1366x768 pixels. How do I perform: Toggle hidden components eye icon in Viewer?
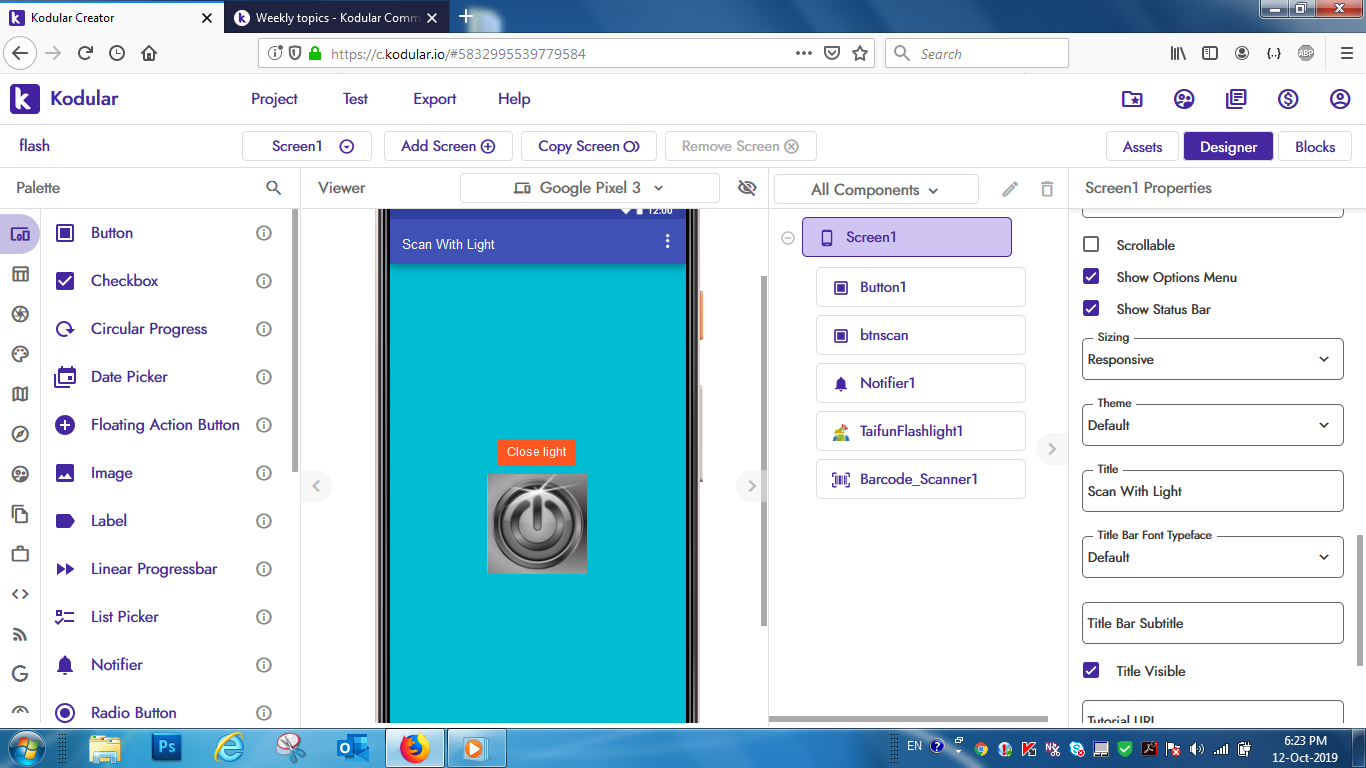tap(746, 188)
